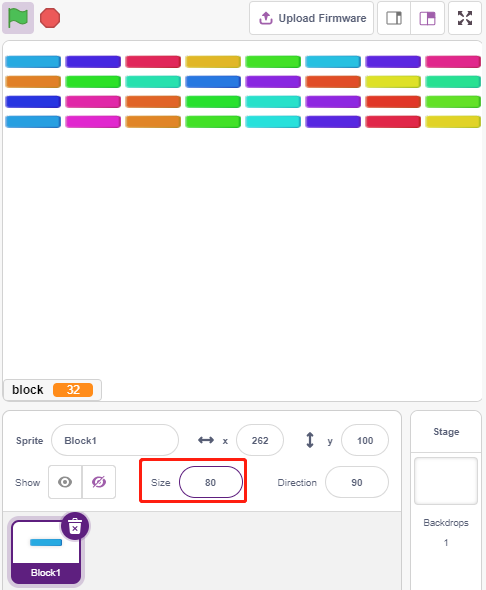Open the Direction field showing 90
The image size is (486, 590).
tap(357, 482)
